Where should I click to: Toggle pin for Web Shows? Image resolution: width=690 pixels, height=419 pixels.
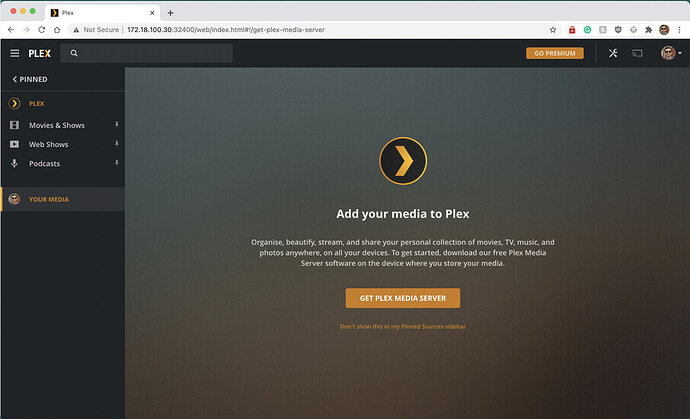tap(117, 144)
